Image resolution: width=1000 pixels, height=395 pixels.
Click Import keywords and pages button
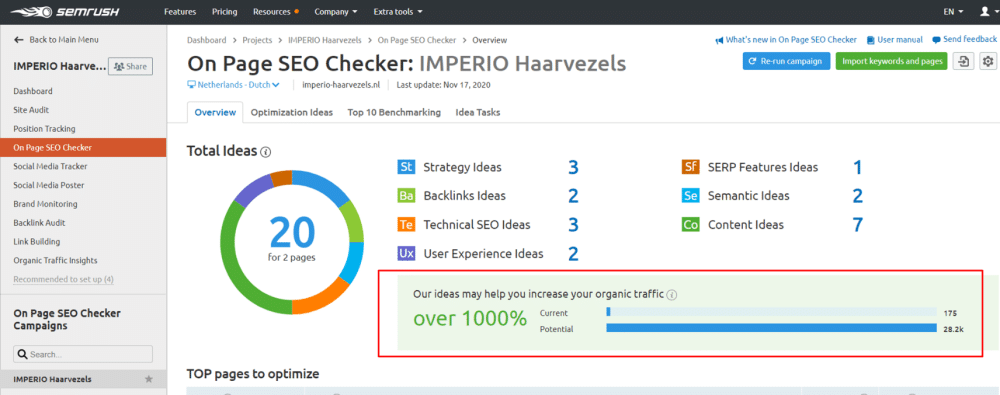pyautogui.click(x=891, y=61)
